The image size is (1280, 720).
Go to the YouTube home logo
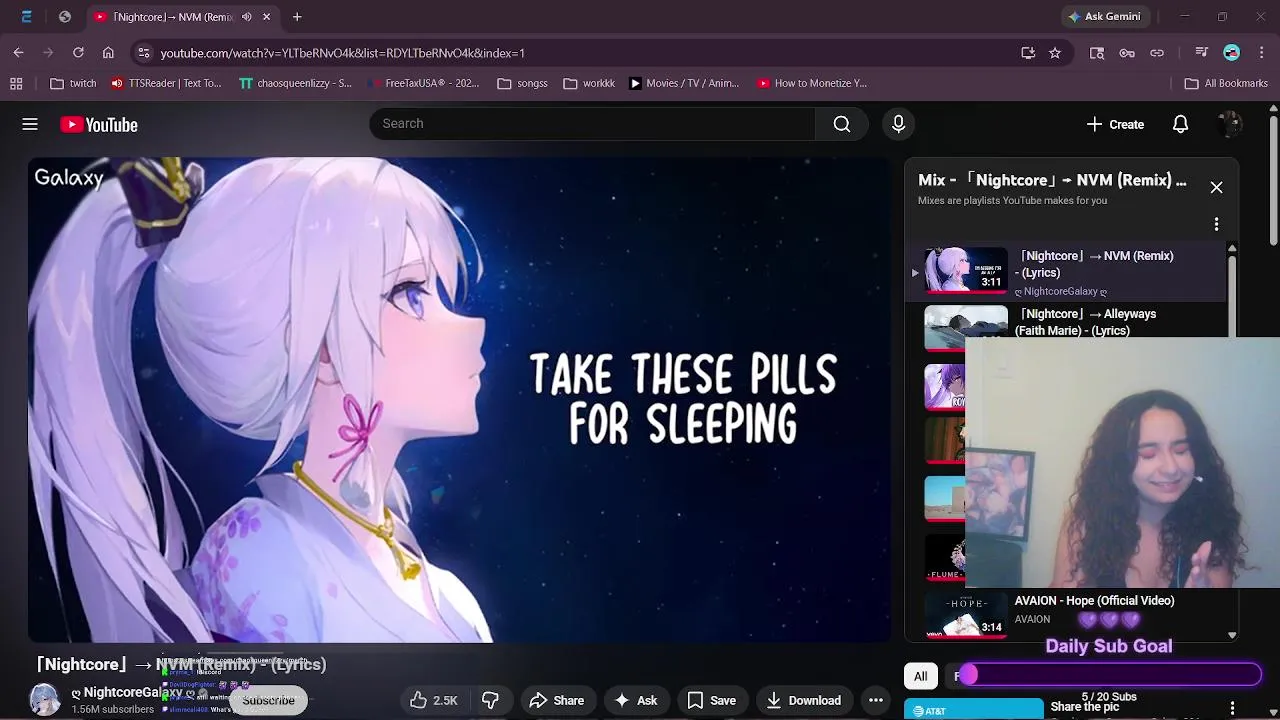(x=98, y=124)
